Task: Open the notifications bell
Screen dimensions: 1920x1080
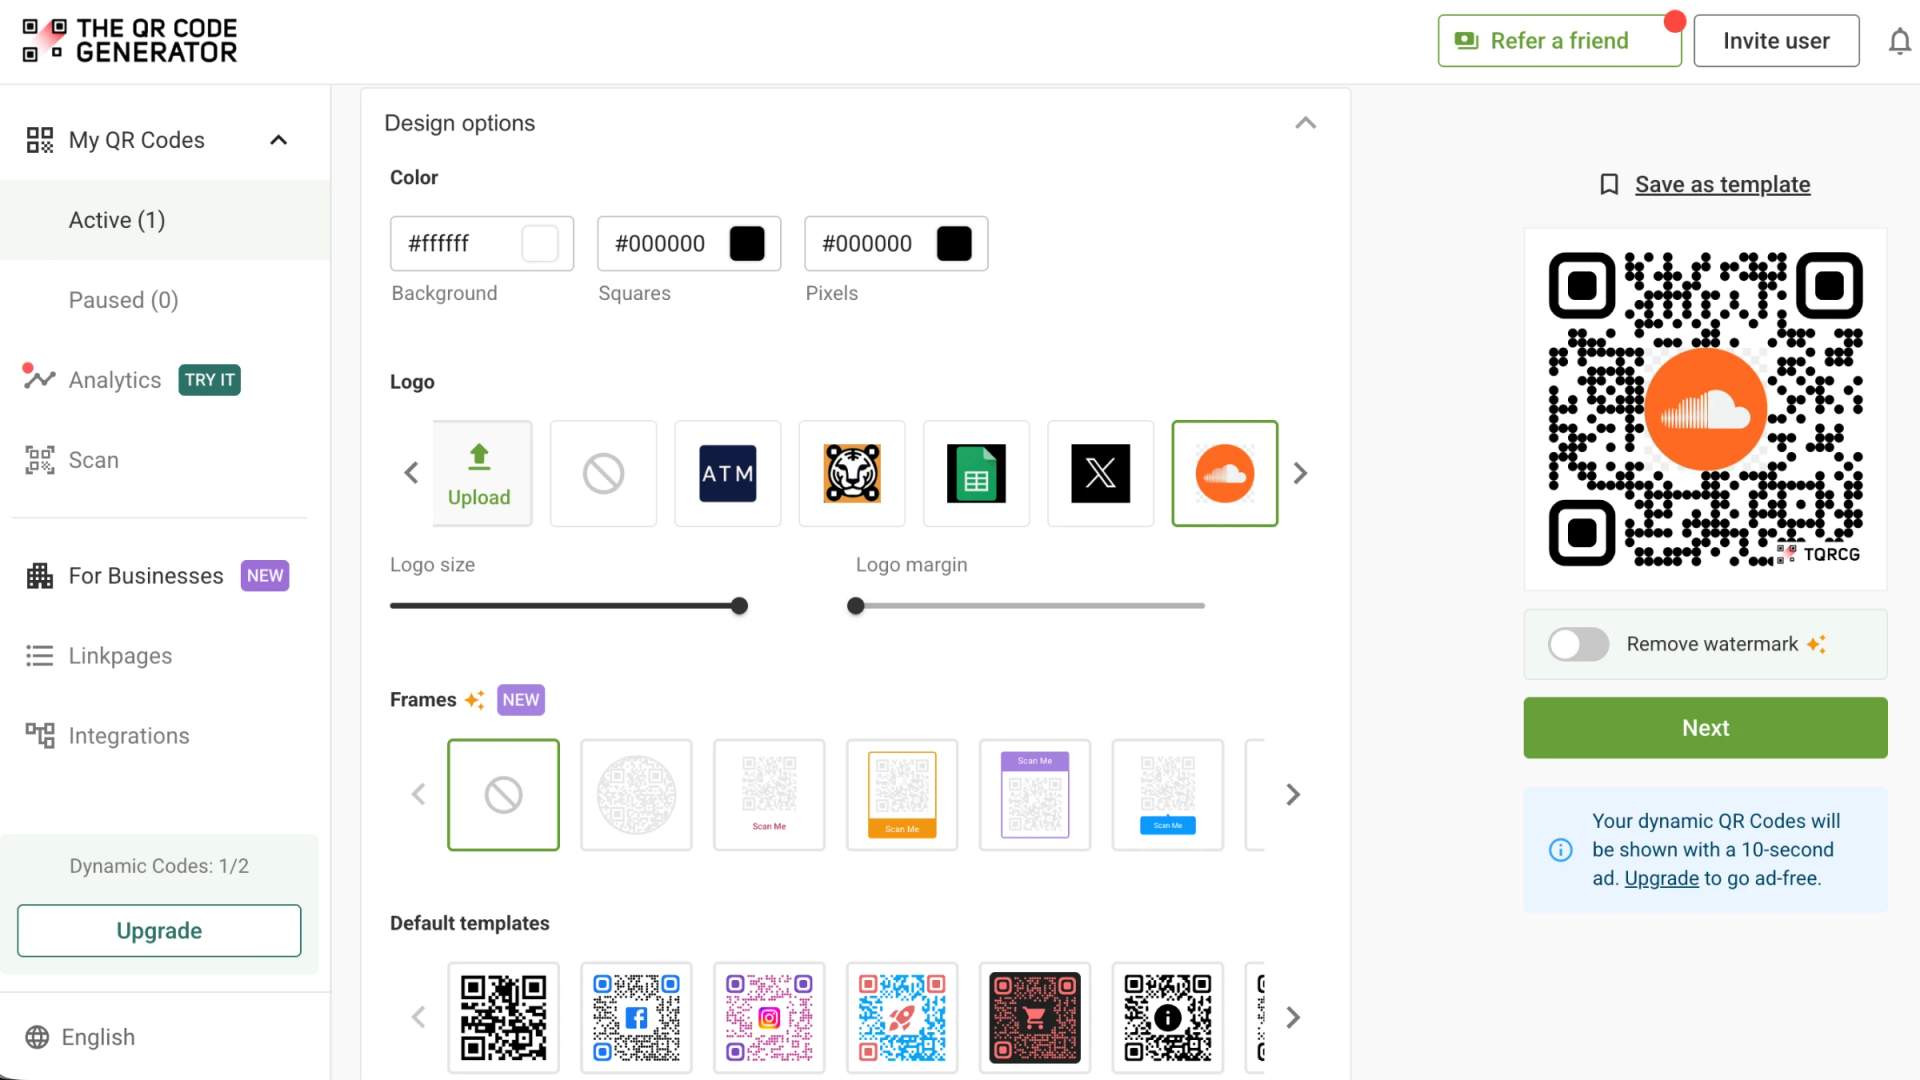Action: 1899,41
